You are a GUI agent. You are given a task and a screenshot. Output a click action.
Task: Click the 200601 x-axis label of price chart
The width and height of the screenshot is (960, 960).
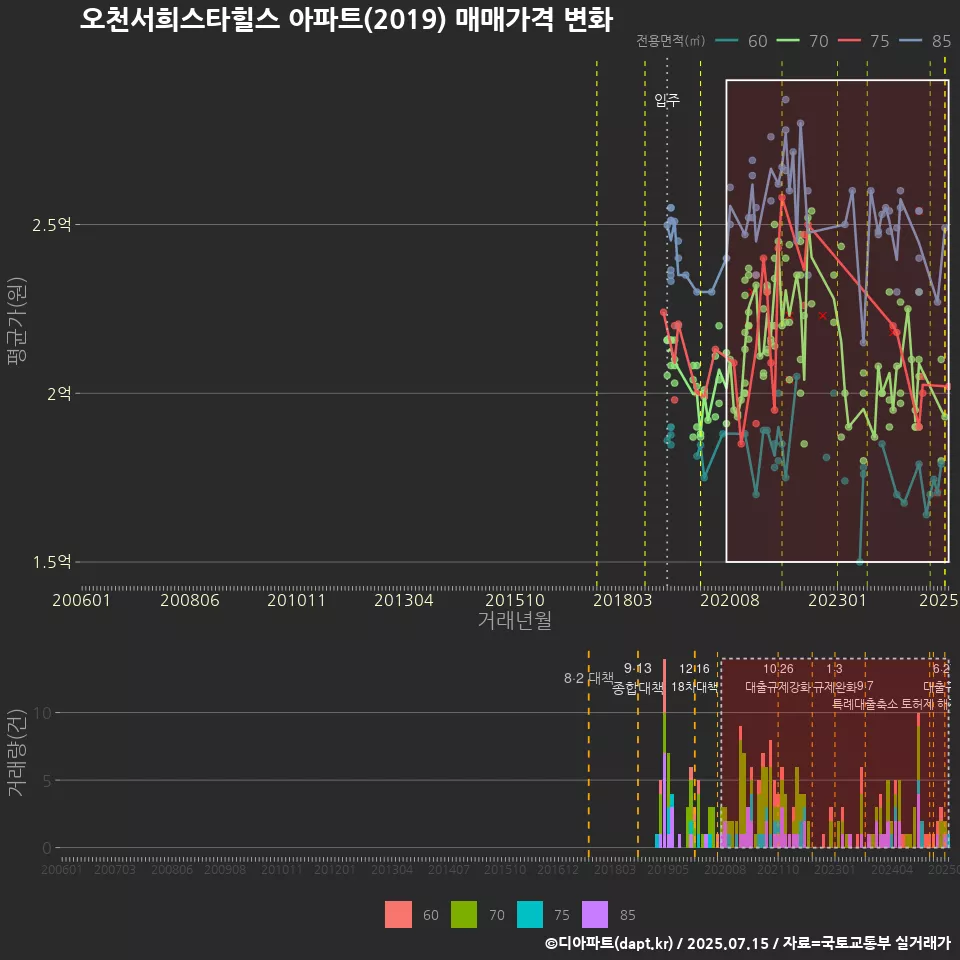tap(81, 600)
